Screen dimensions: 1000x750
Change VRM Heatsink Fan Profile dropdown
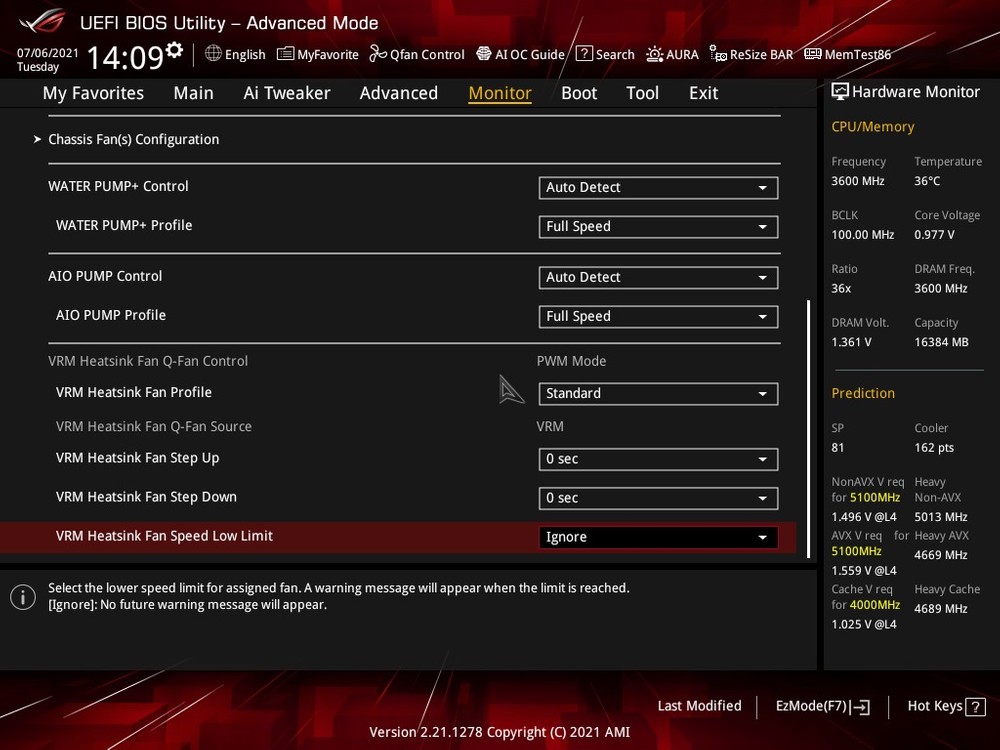tap(658, 394)
